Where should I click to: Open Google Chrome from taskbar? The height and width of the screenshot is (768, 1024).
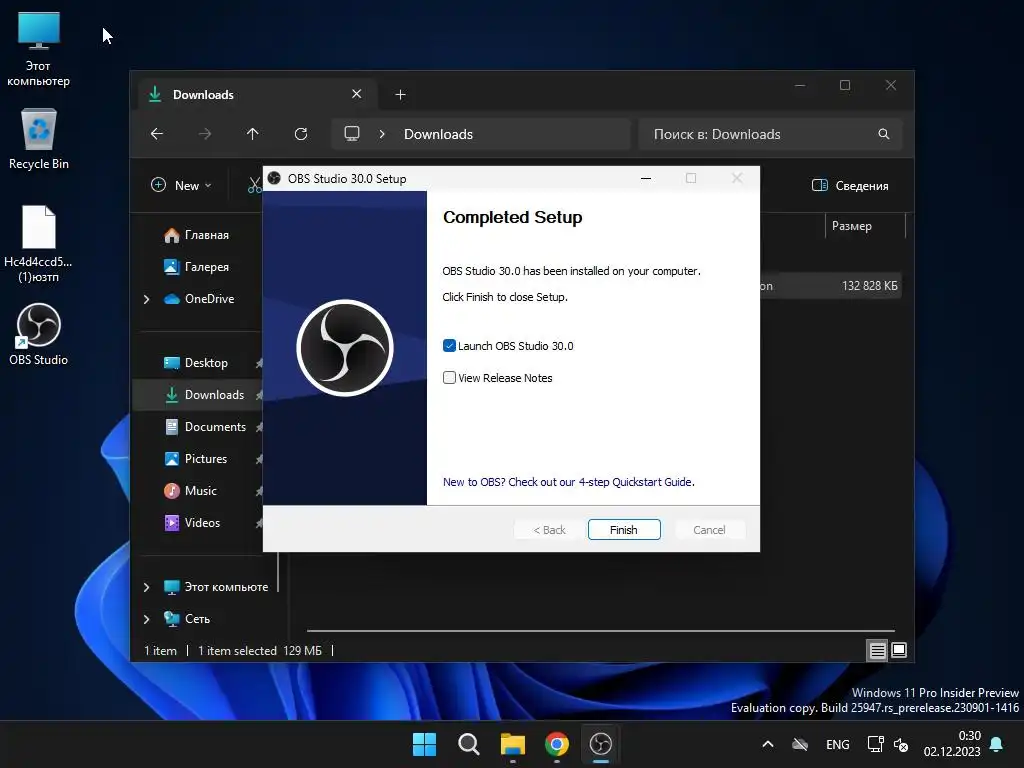[557, 744]
